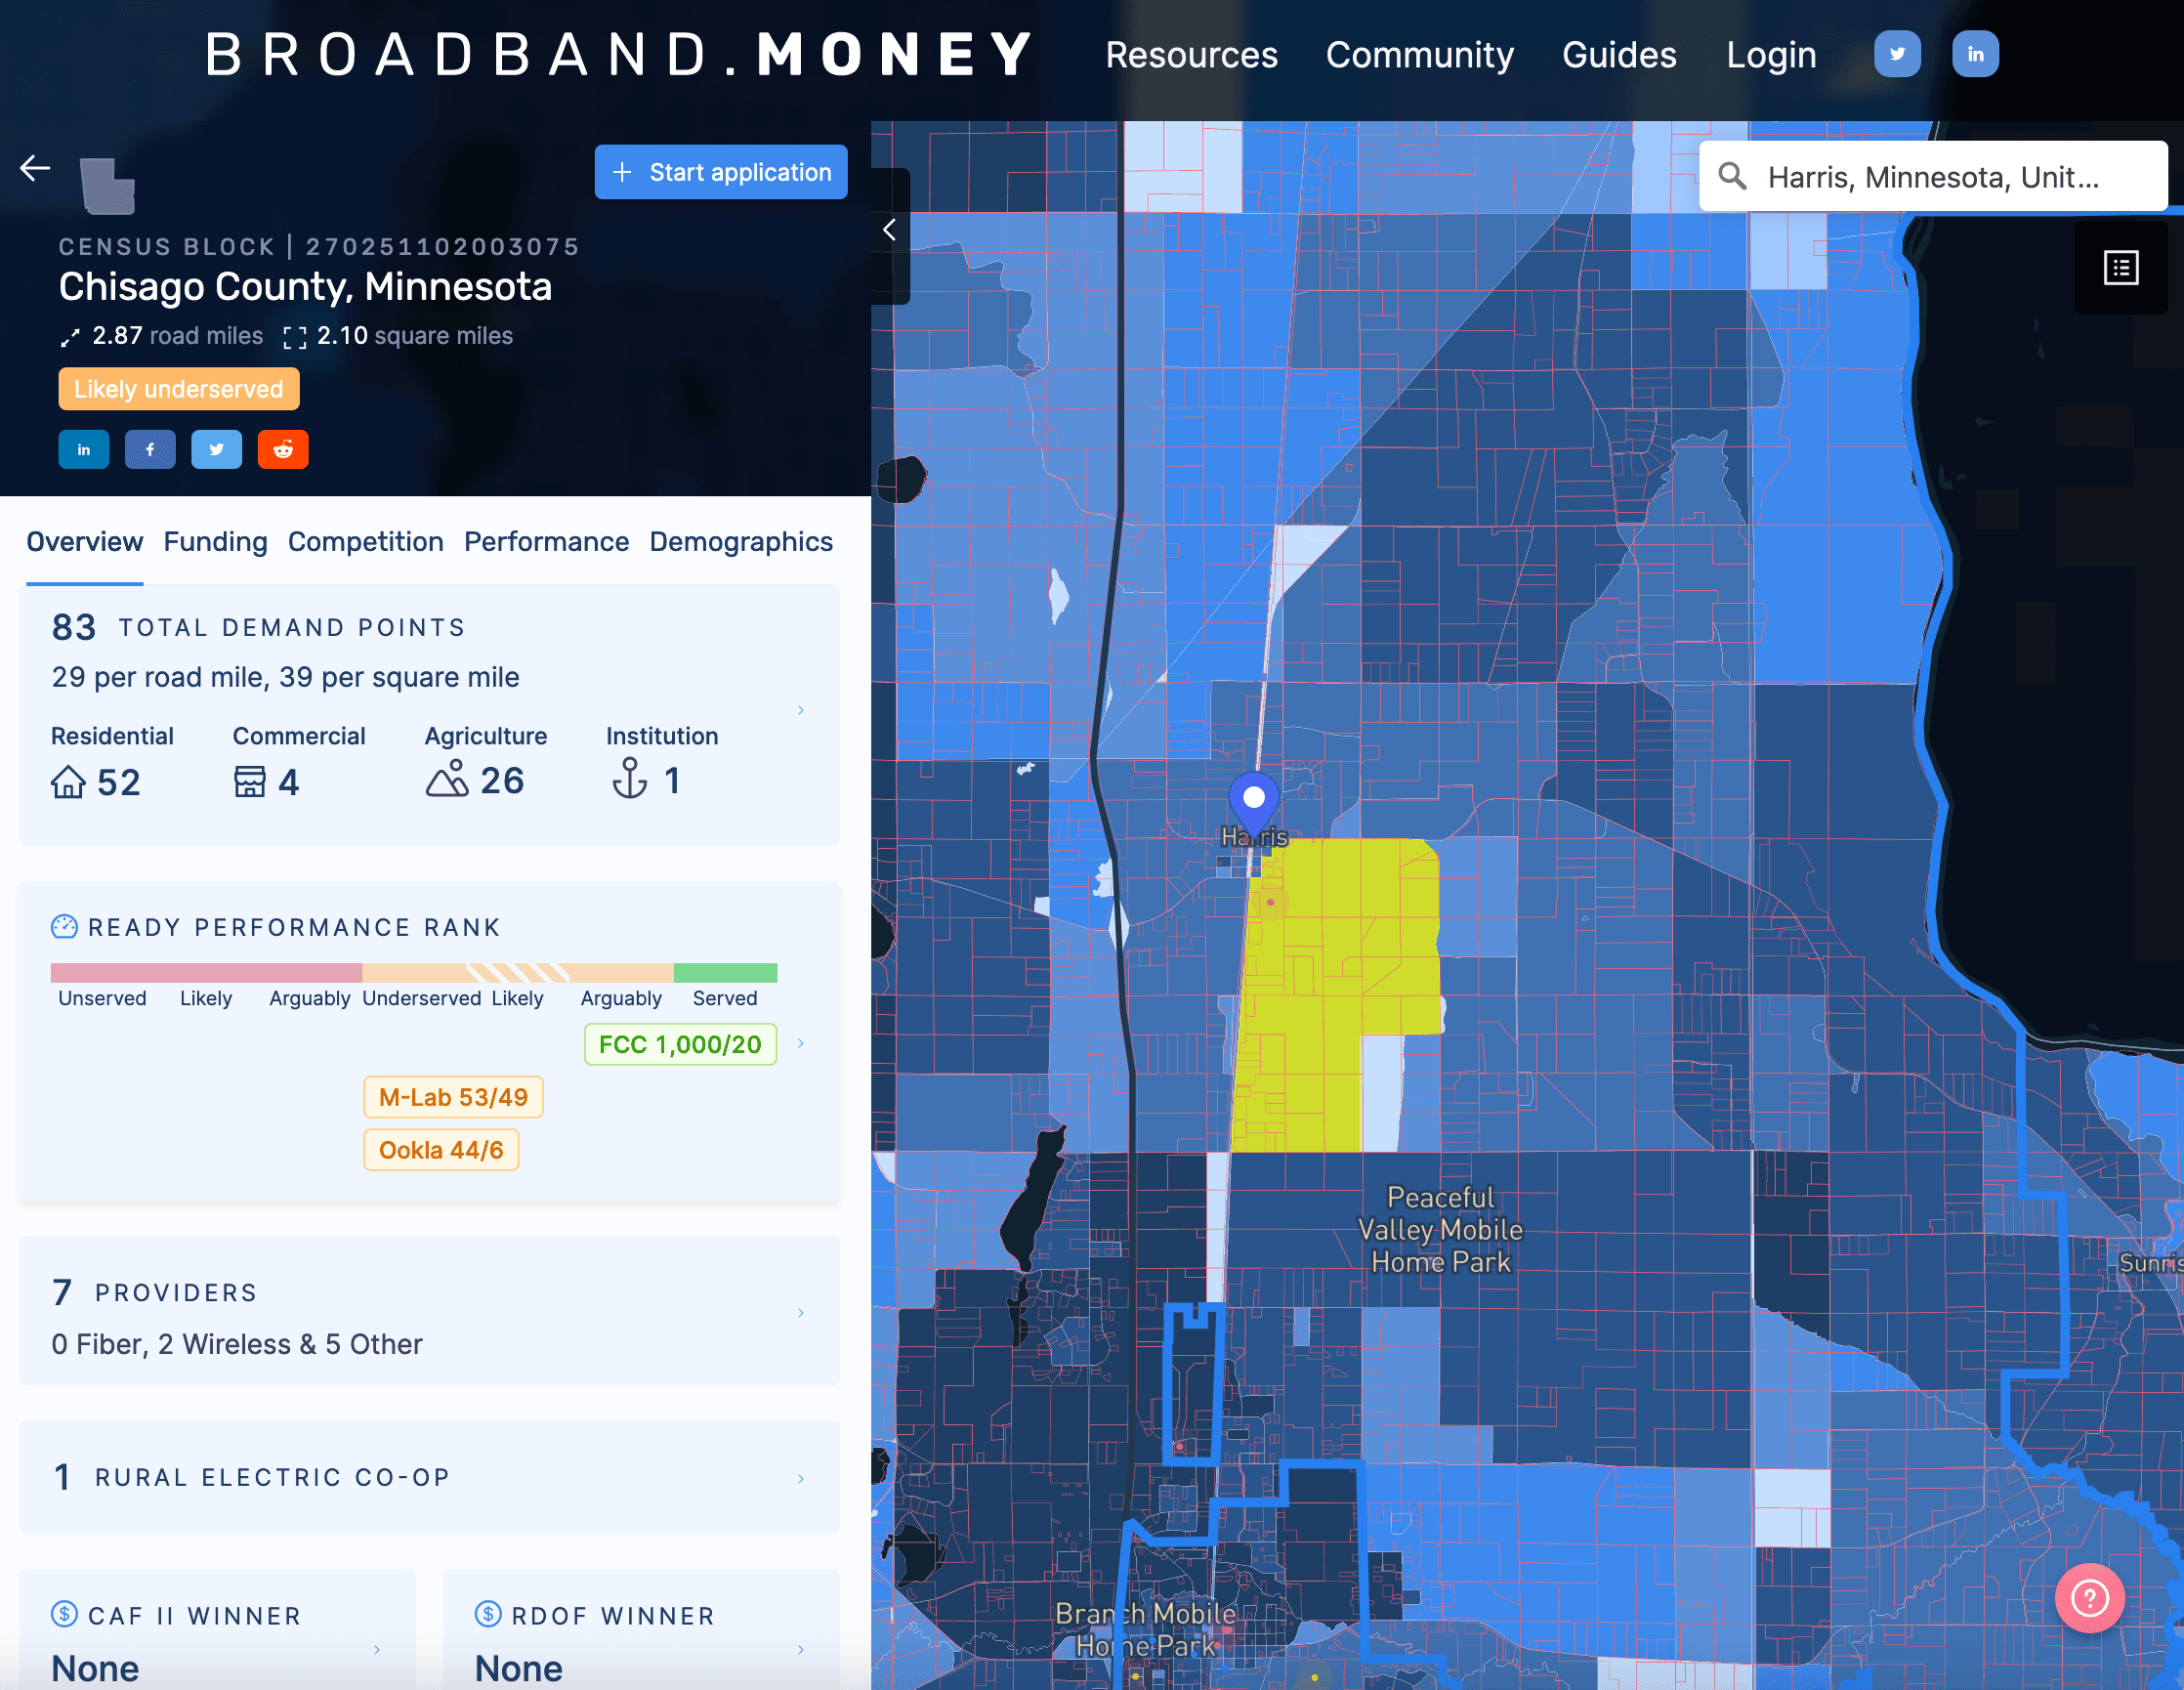The width and height of the screenshot is (2184, 1690).
Task: Click the map search field for Harris, Minnesota
Action: tap(1932, 177)
